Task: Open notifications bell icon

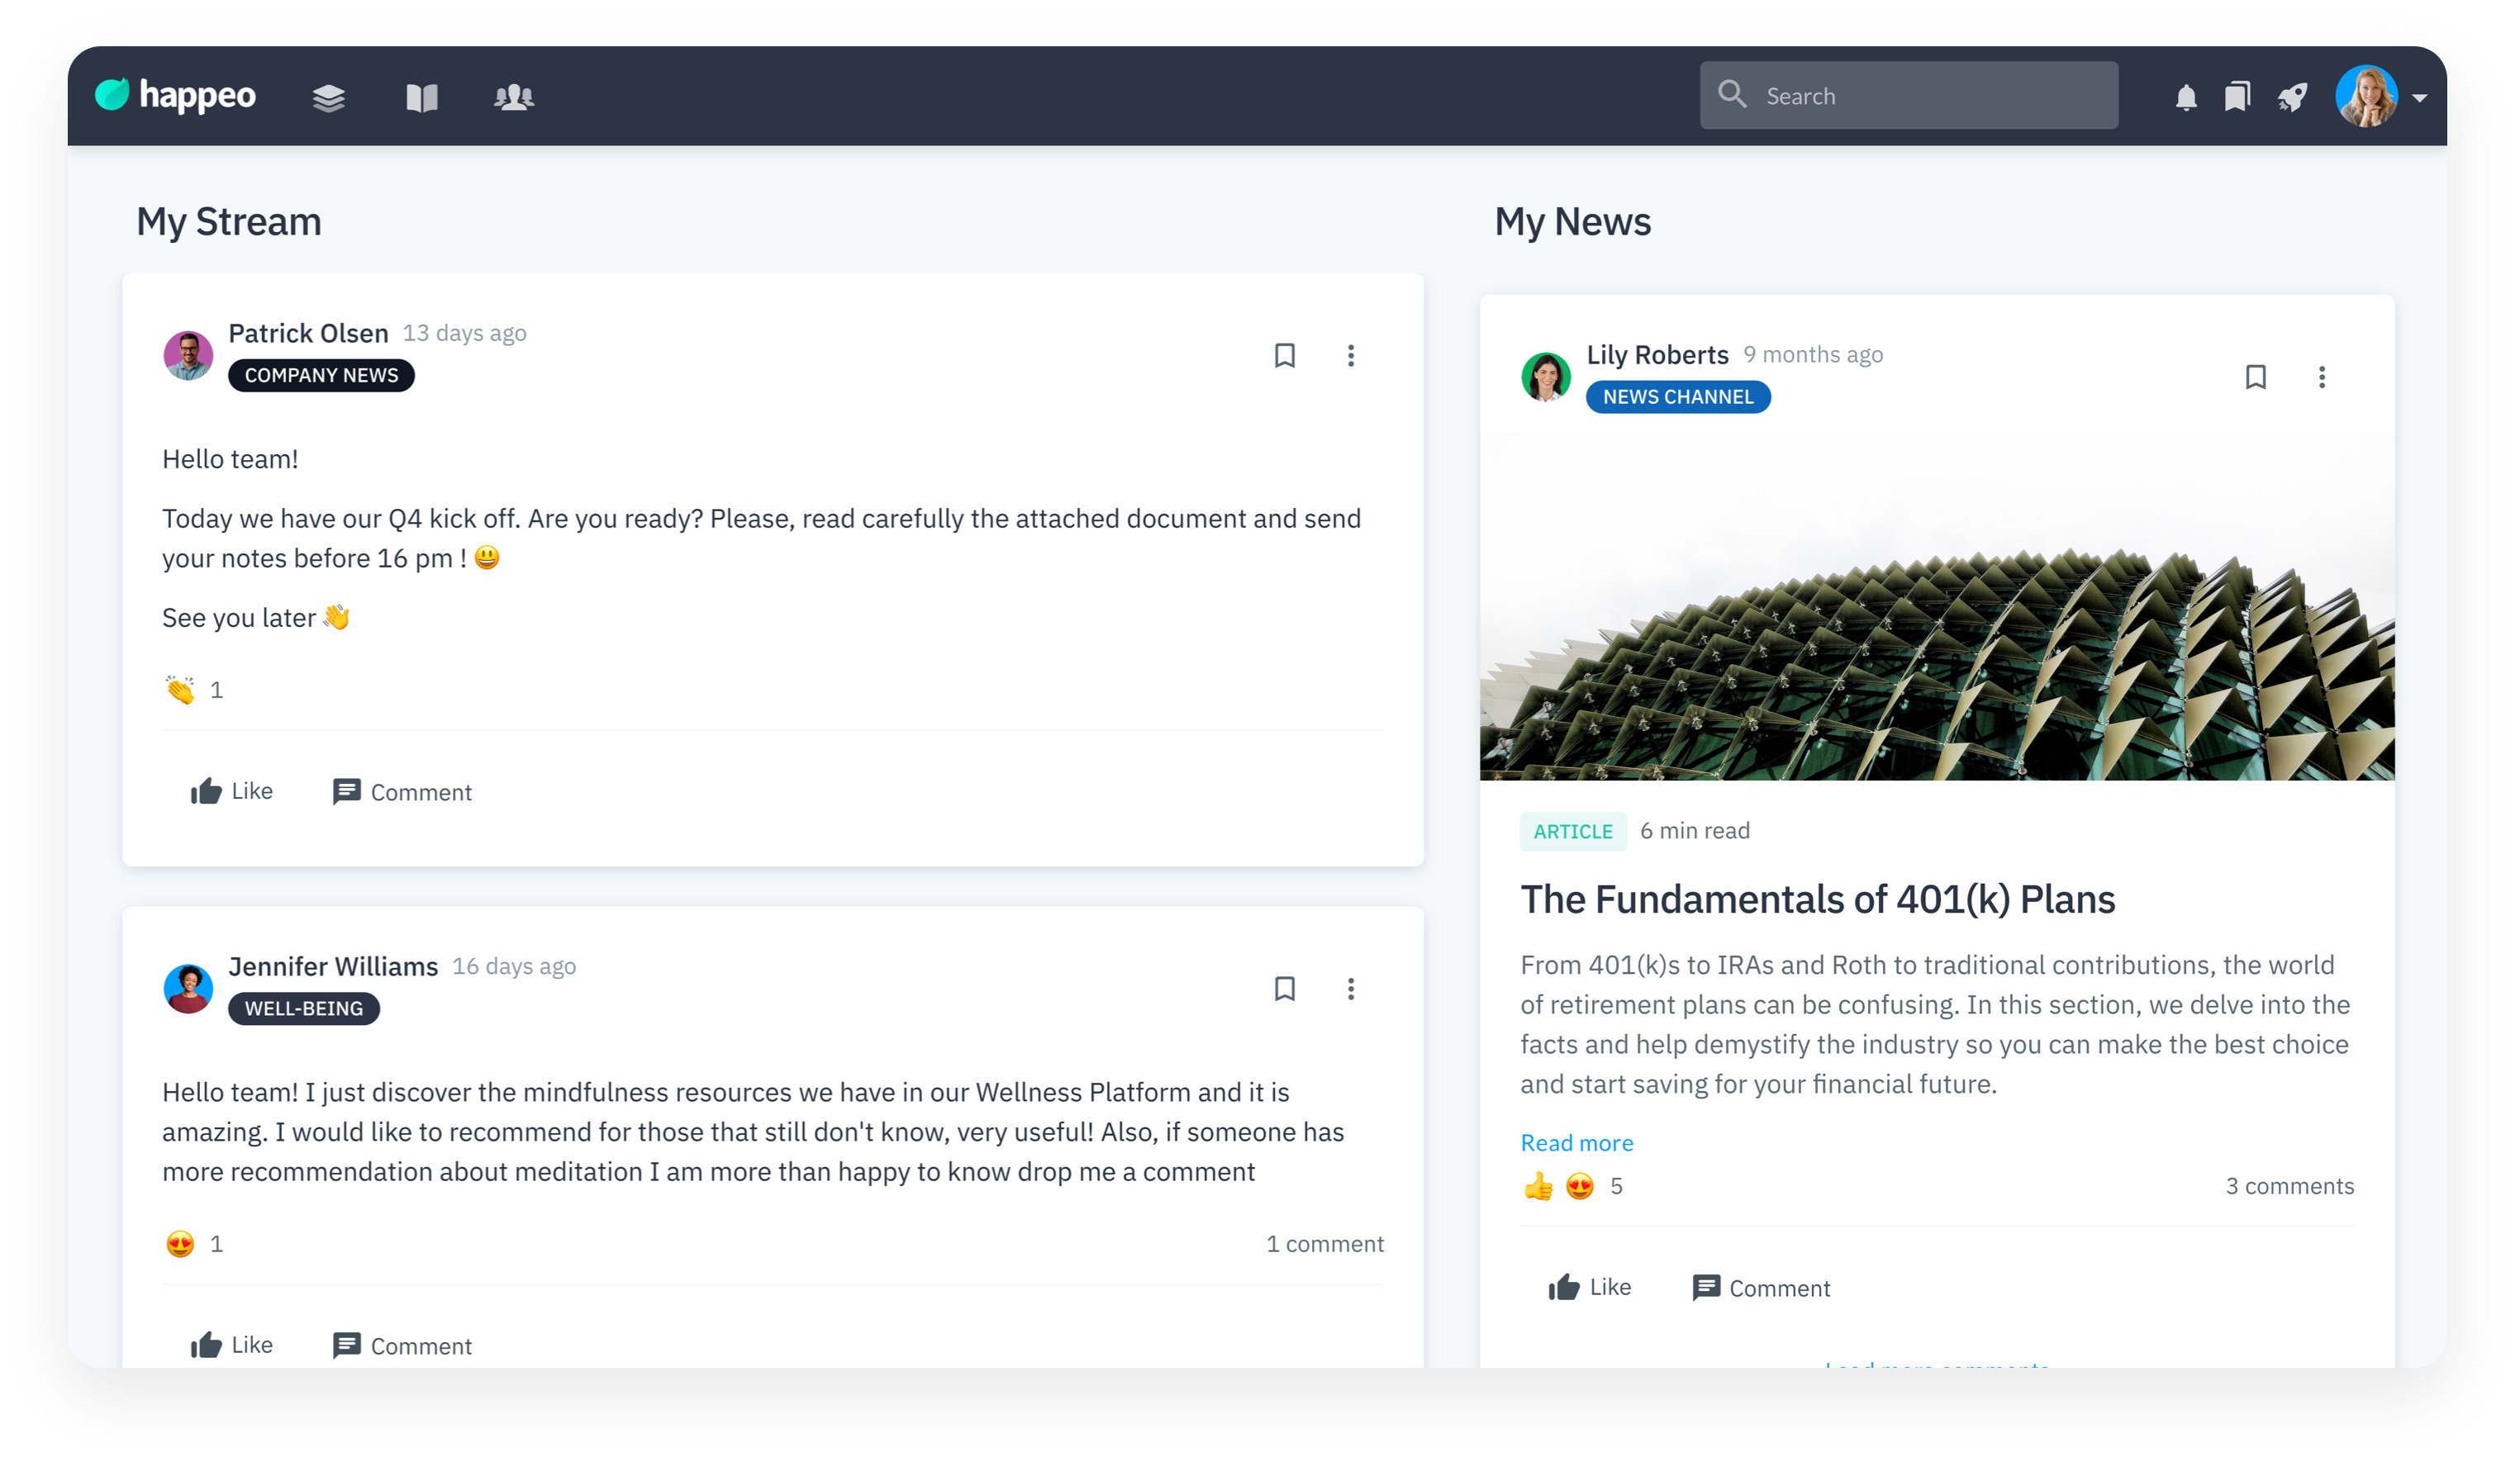Action: click(x=2185, y=97)
